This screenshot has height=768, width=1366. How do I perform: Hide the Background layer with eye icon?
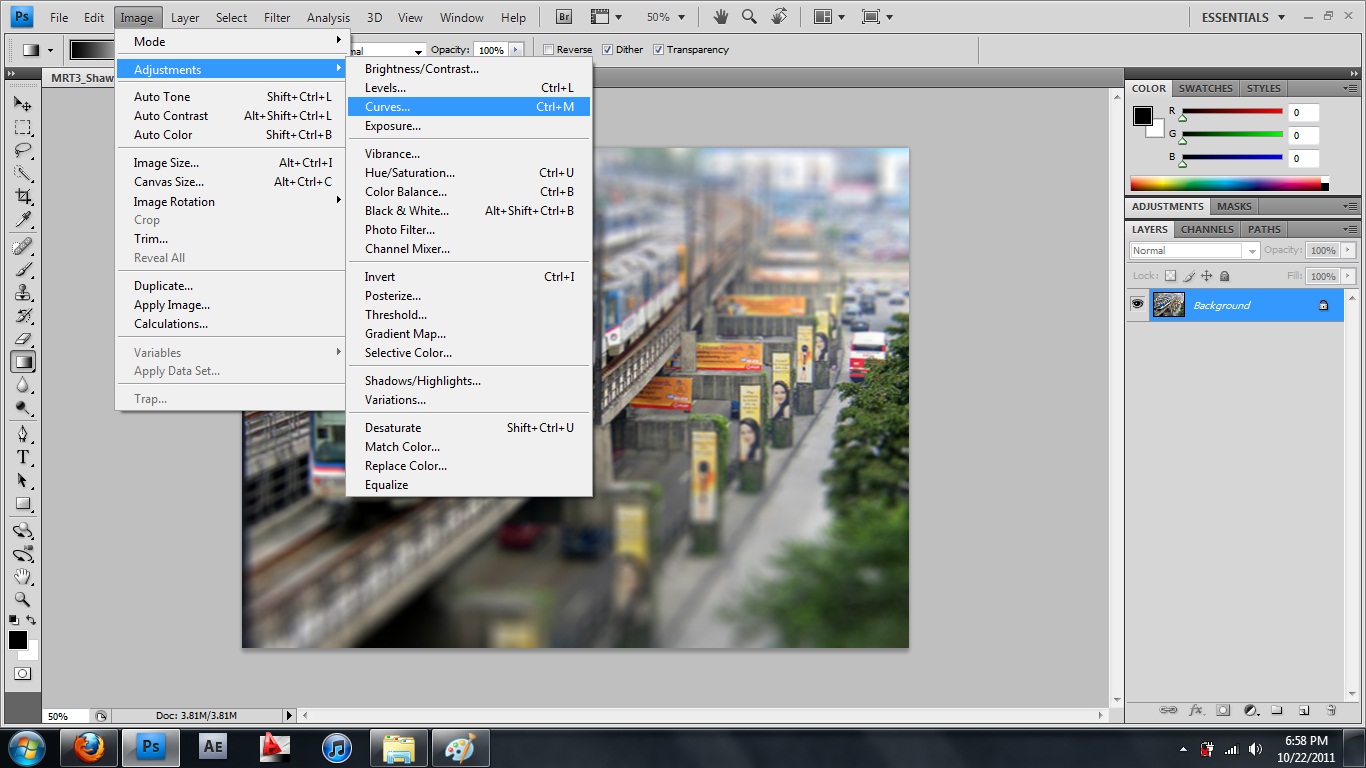click(x=1137, y=305)
